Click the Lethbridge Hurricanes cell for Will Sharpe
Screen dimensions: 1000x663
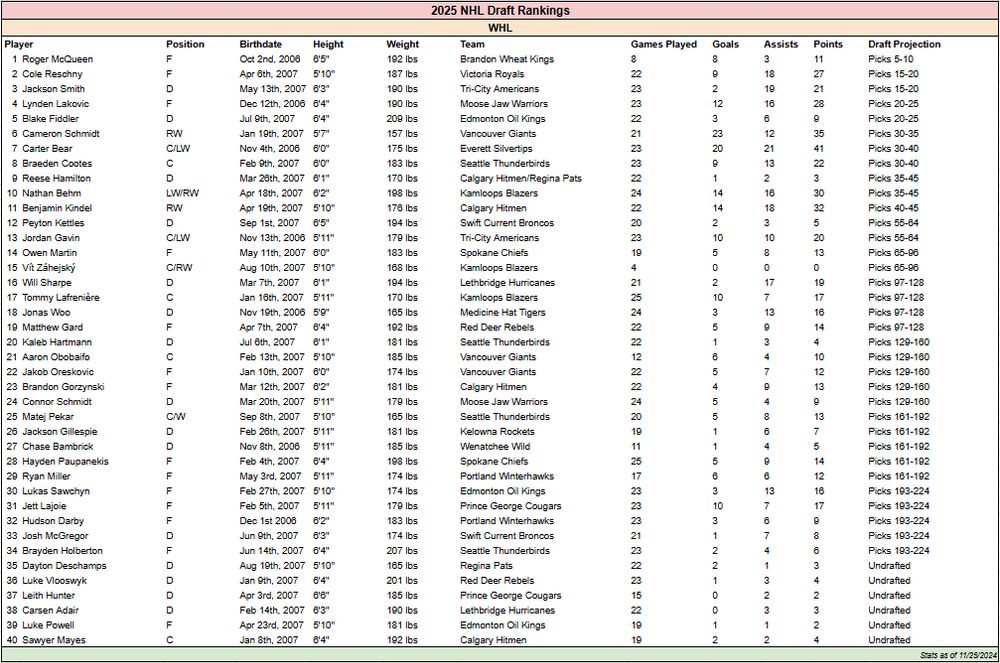[508, 282]
